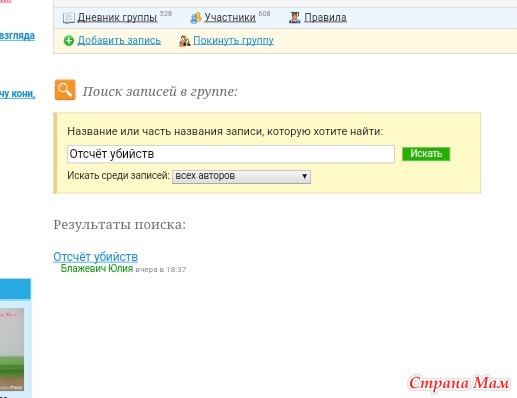Click the participants people icon
517x398 pixels.
click(196, 18)
